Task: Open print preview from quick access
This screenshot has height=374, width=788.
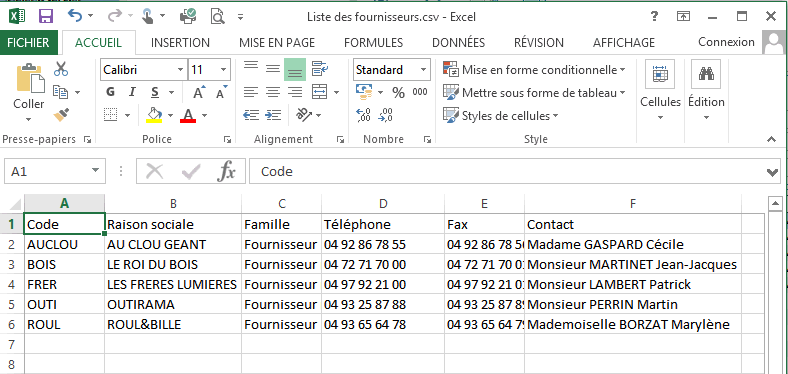Action: pyautogui.click(x=217, y=17)
